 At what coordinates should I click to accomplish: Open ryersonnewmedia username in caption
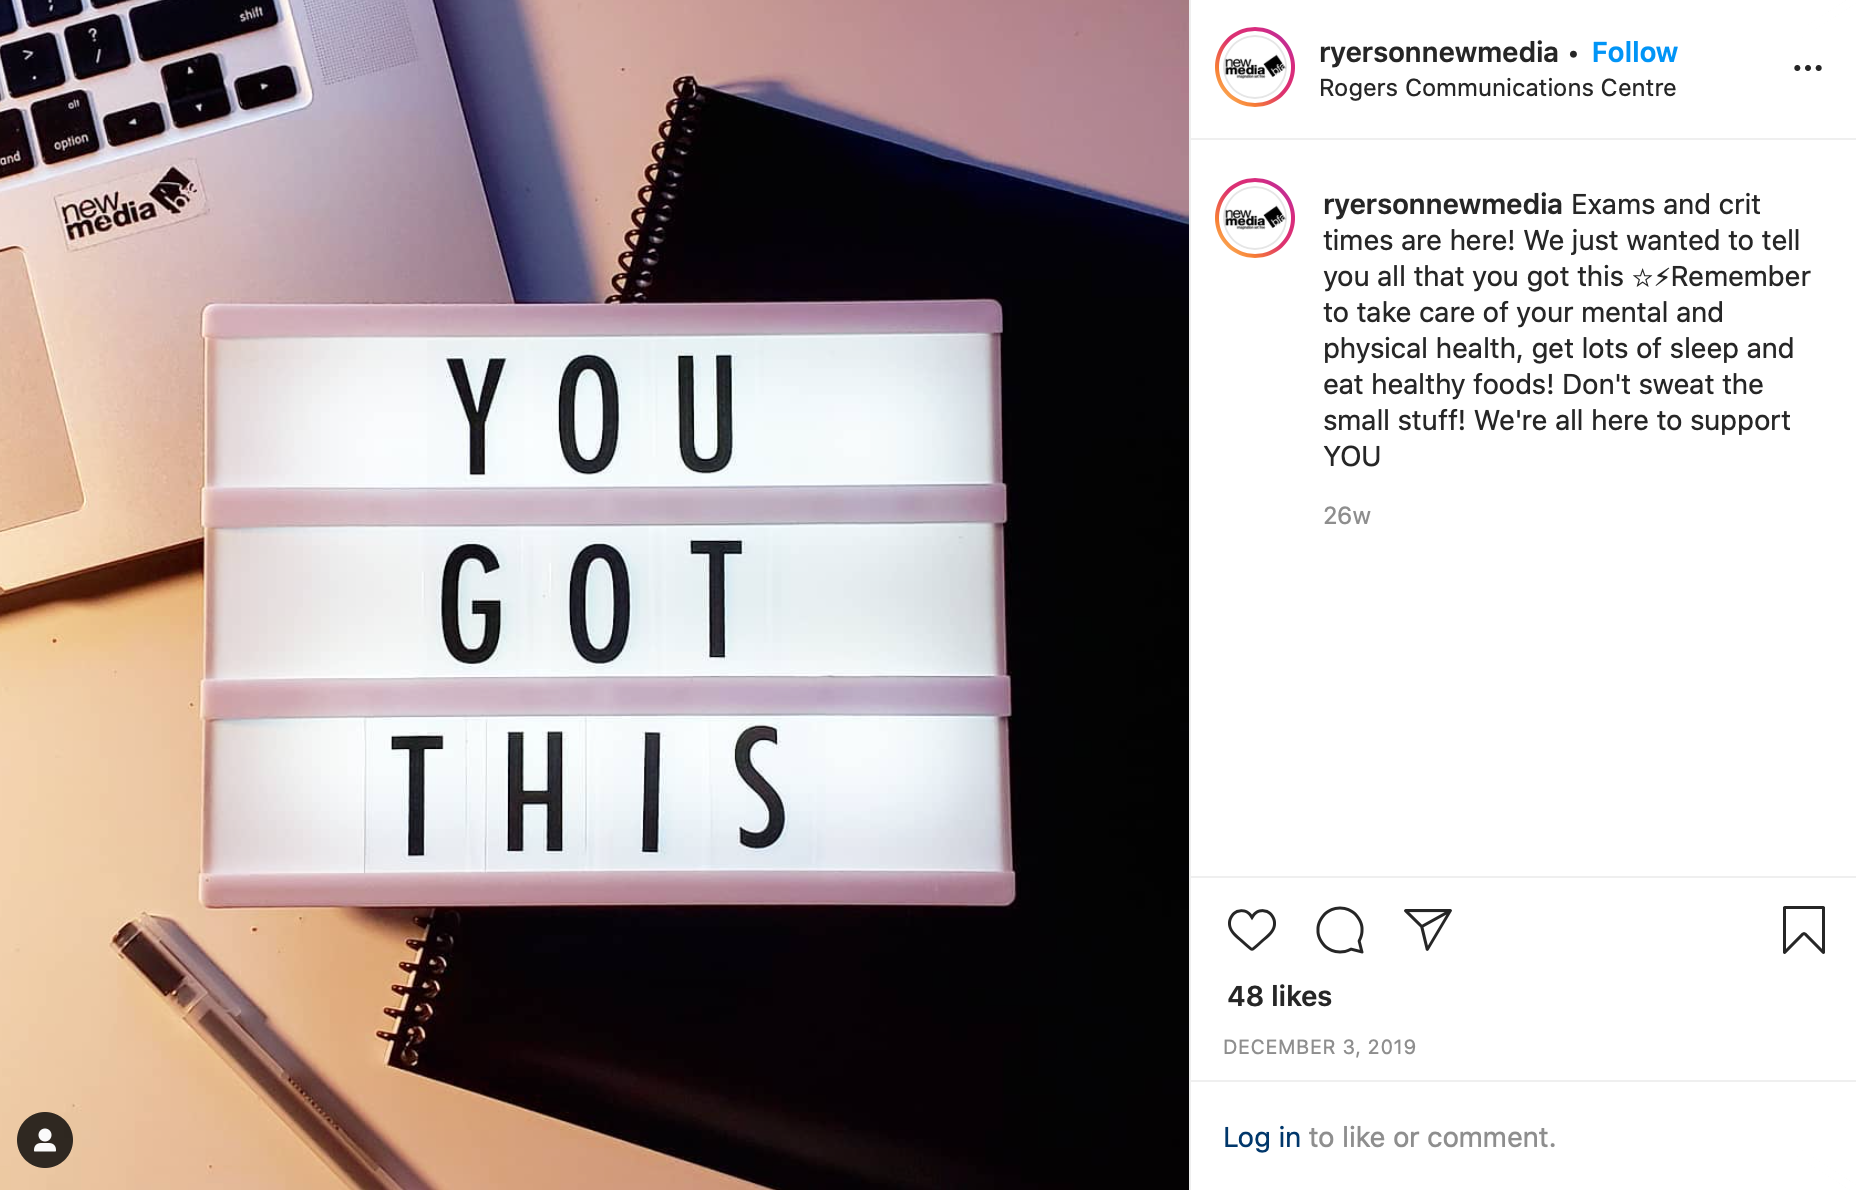(1442, 204)
